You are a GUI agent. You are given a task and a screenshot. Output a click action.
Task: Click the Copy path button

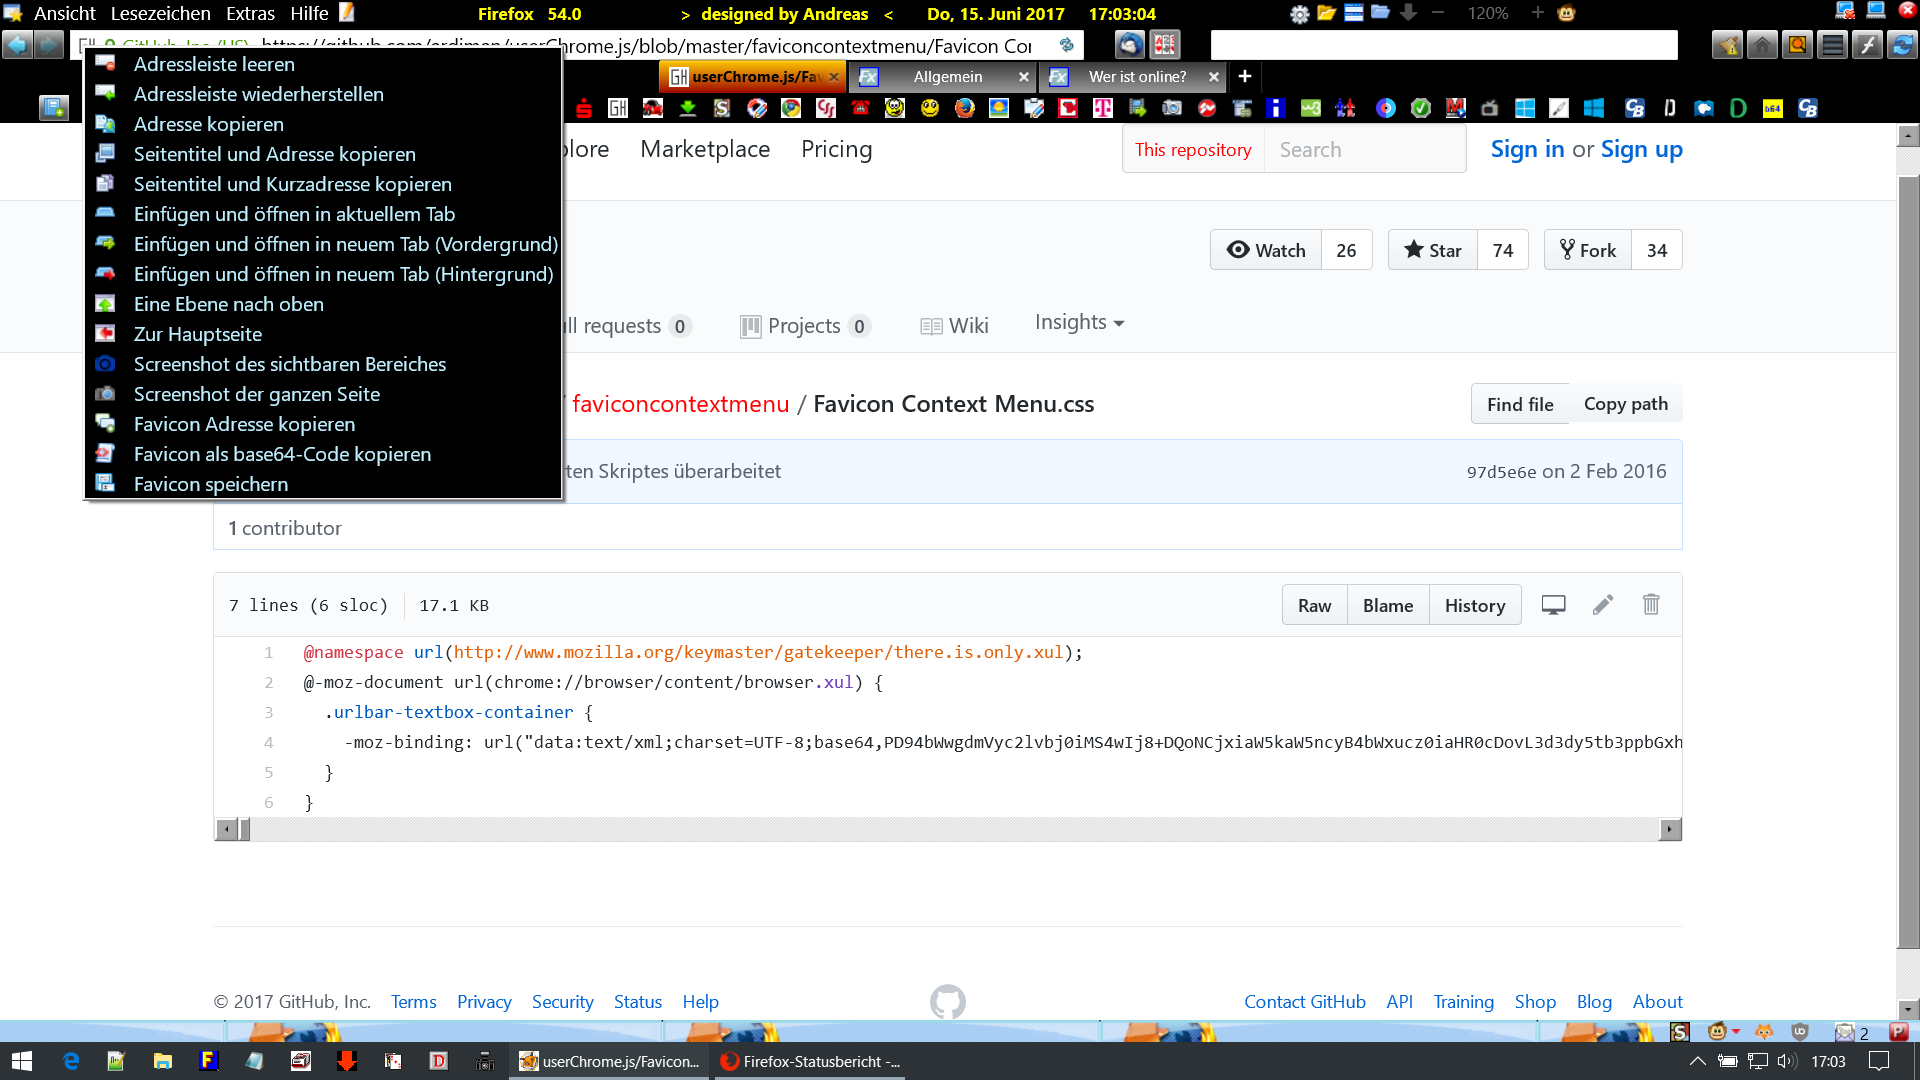(x=1625, y=404)
